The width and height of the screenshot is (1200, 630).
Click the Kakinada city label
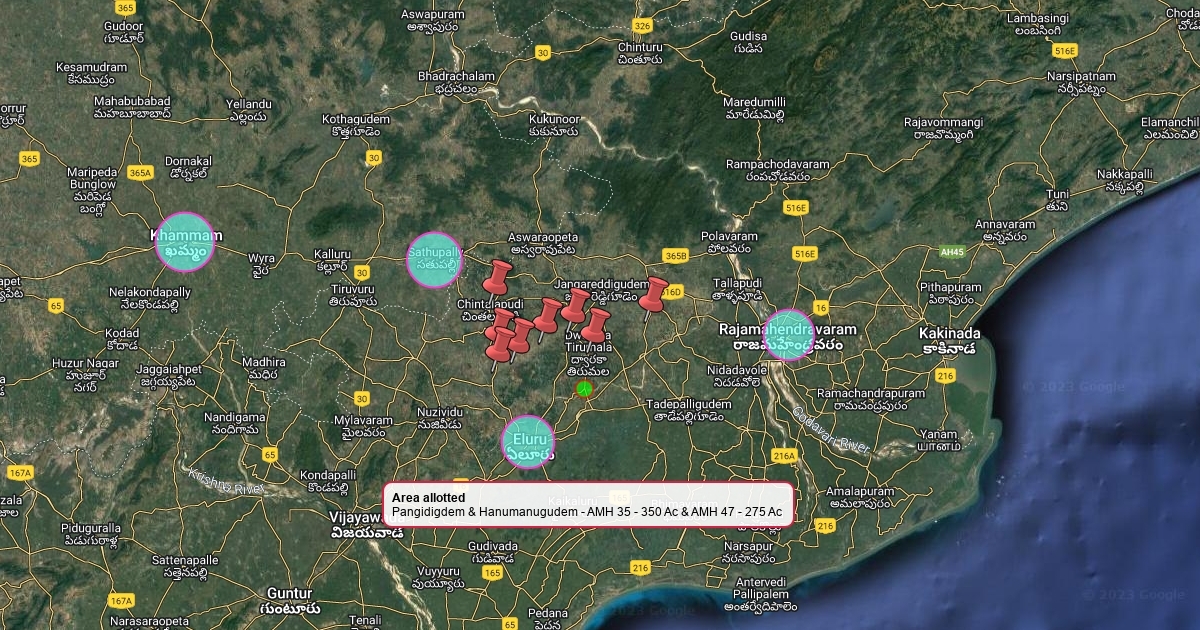(x=950, y=333)
